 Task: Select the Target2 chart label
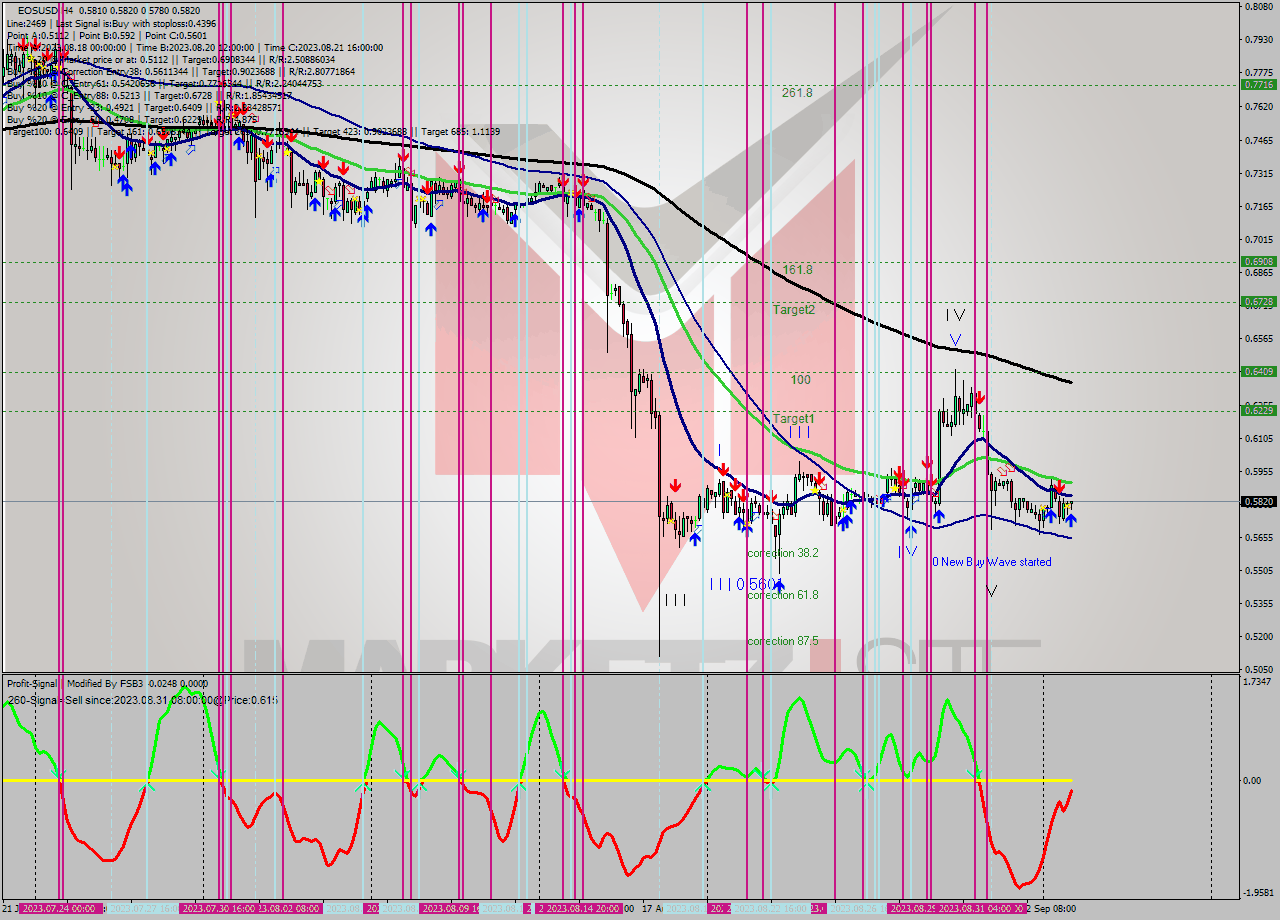coord(793,310)
